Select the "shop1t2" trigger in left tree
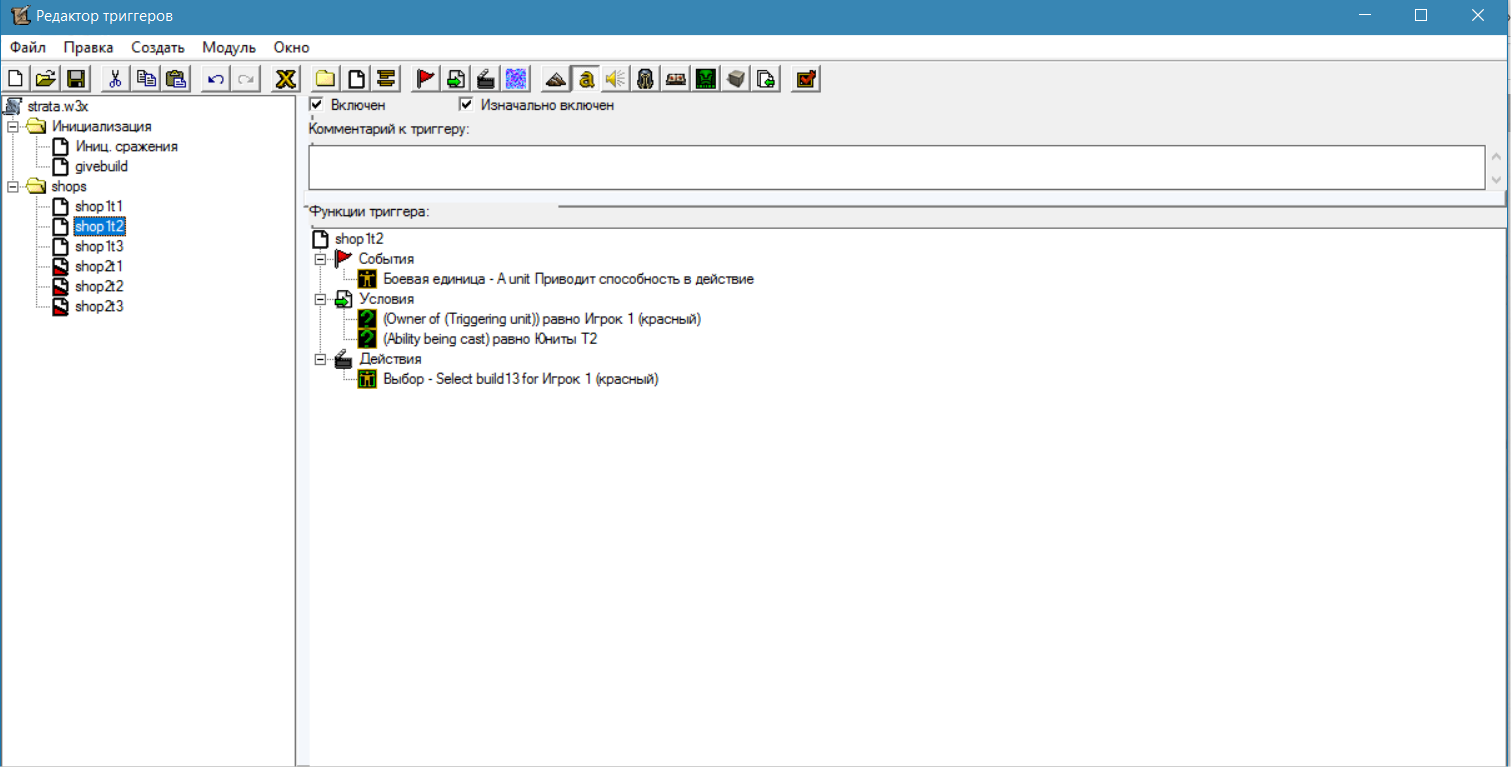 (x=99, y=227)
